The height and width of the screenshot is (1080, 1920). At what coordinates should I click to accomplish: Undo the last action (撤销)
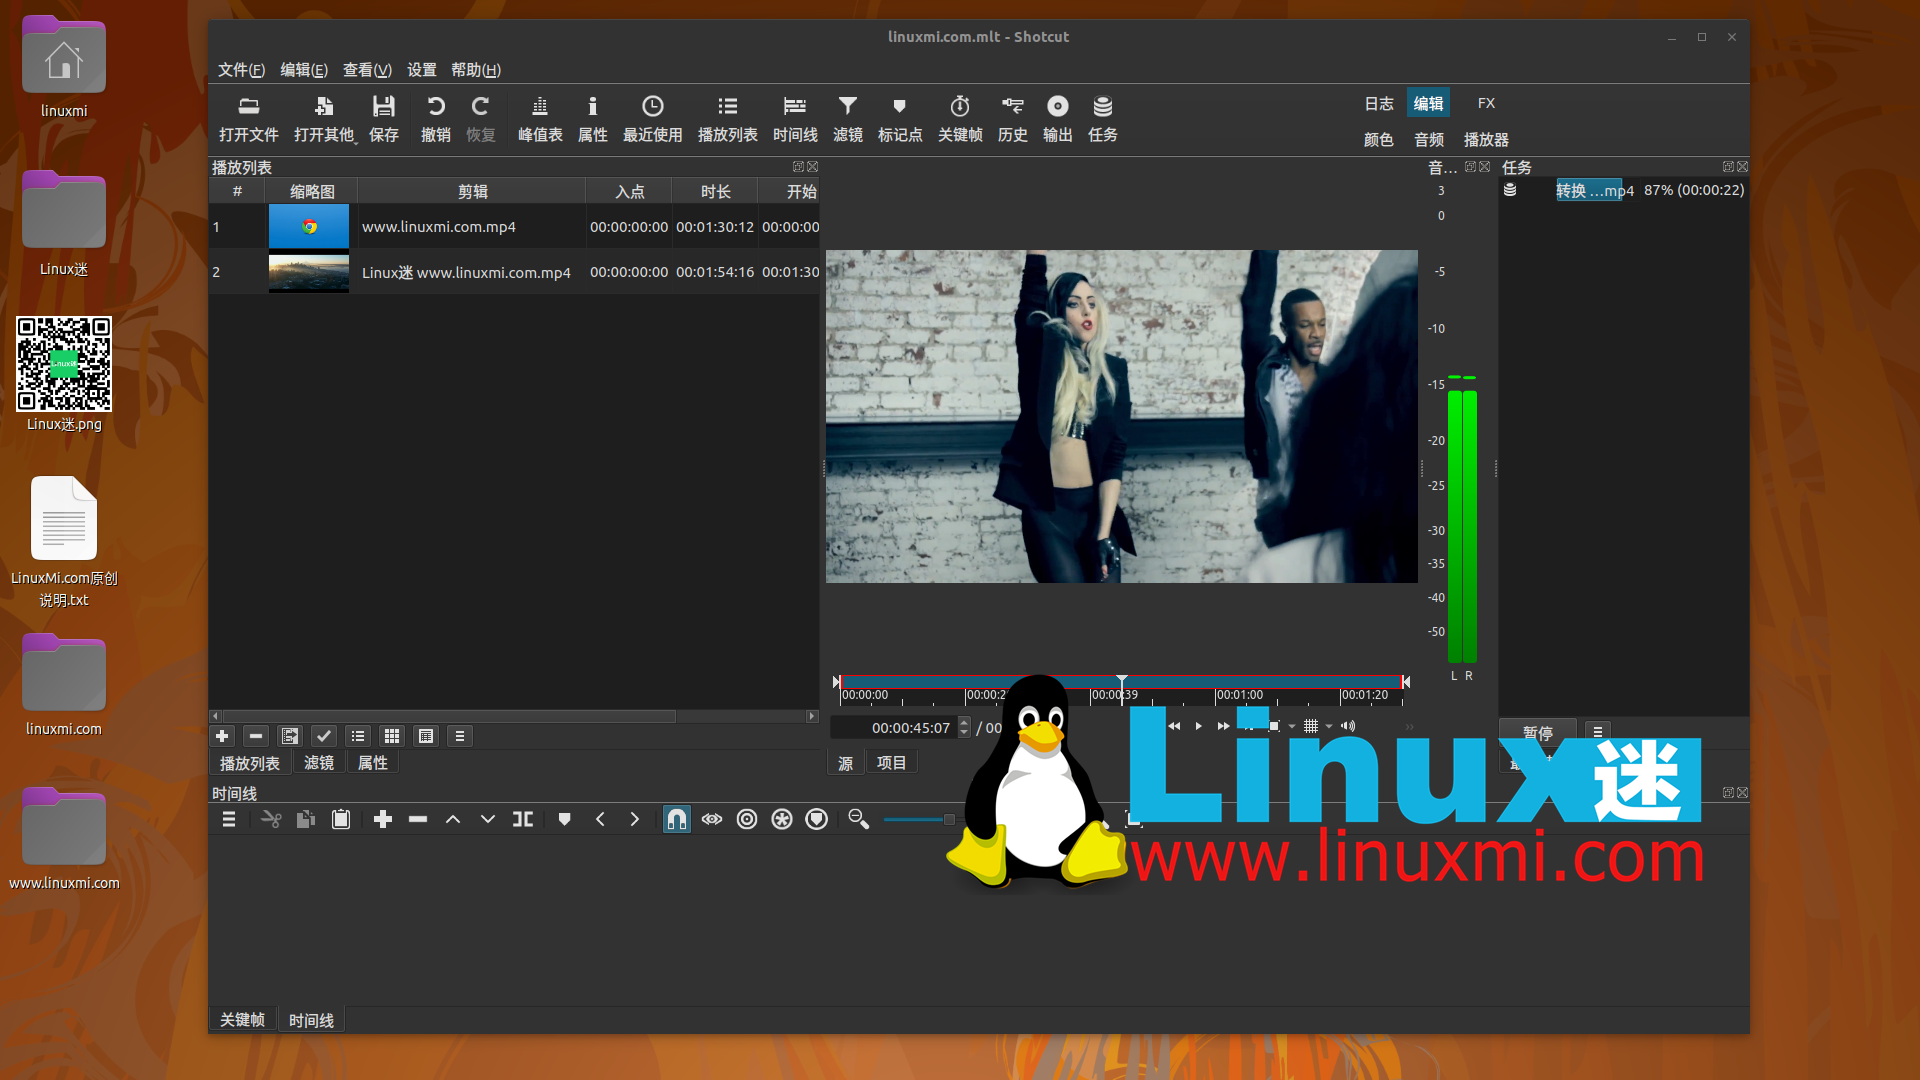pyautogui.click(x=436, y=119)
